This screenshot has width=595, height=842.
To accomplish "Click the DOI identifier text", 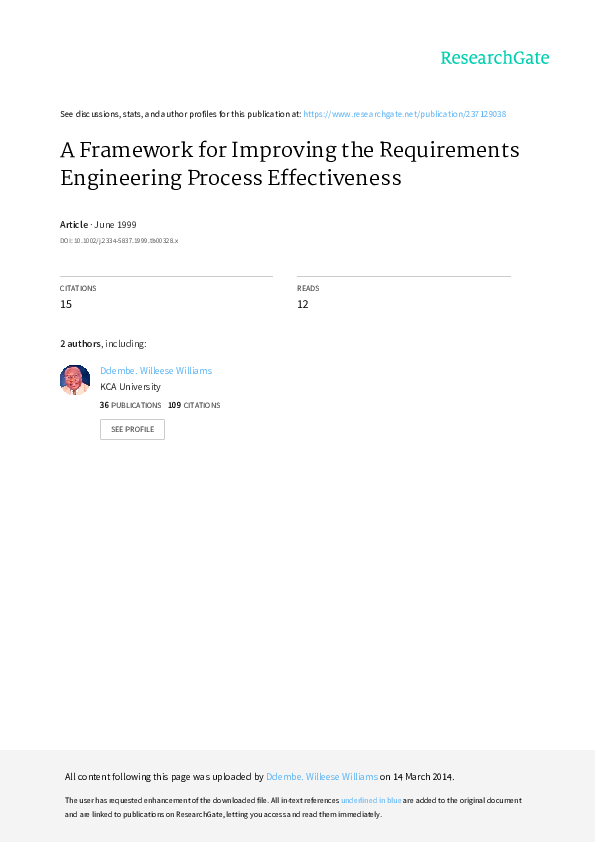I will click(x=119, y=241).
